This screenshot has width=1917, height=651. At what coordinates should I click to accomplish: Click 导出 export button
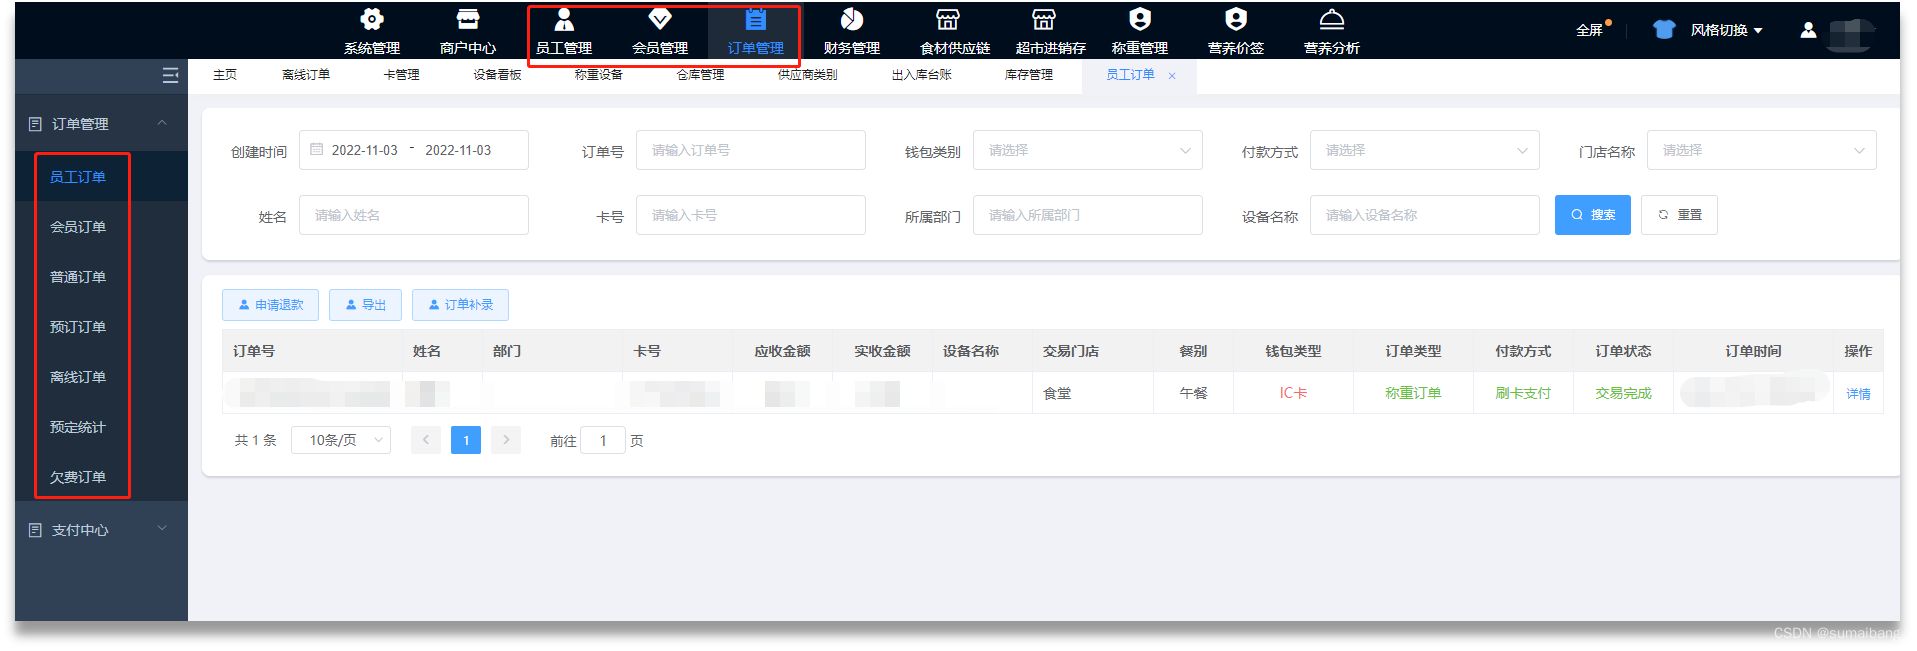tap(365, 305)
